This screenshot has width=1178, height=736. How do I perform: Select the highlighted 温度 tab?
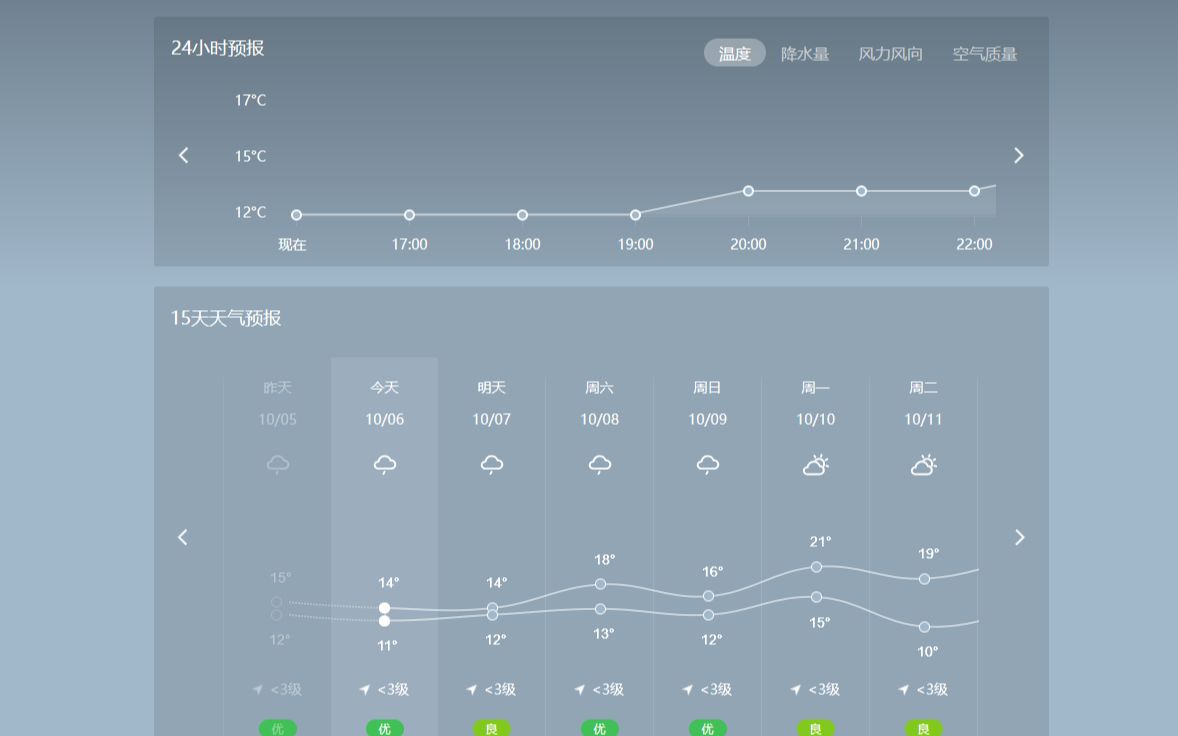coord(735,53)
